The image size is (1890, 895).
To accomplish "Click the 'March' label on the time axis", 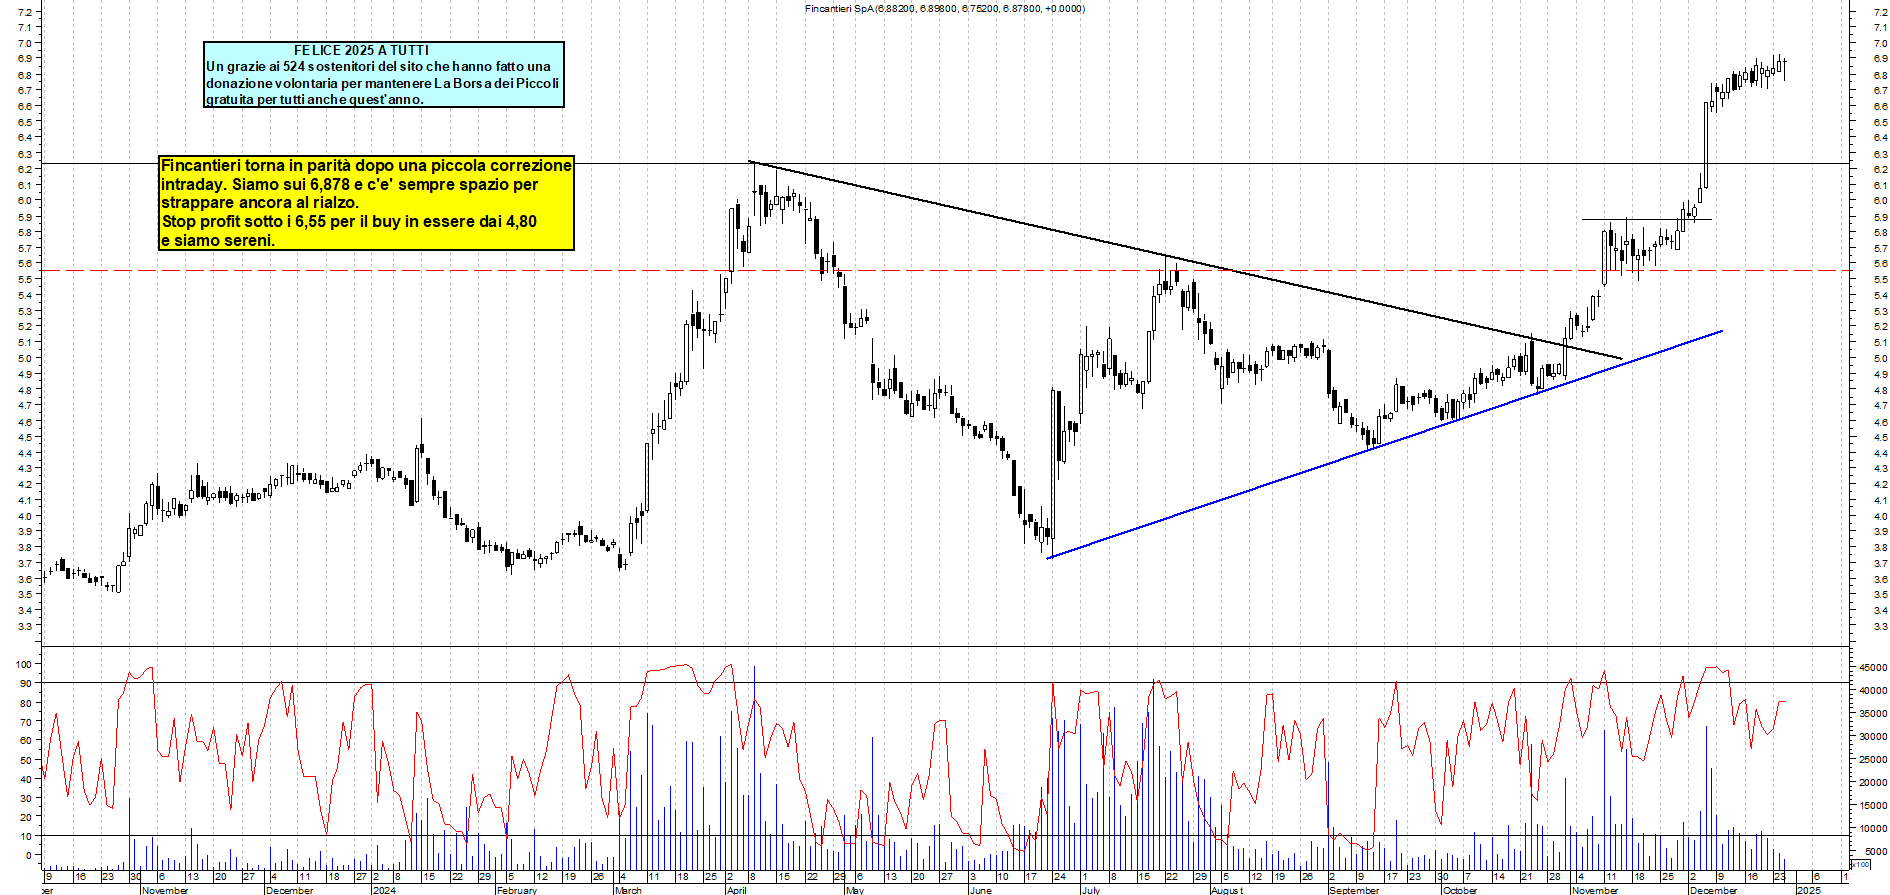I will (x=629, y=890).
